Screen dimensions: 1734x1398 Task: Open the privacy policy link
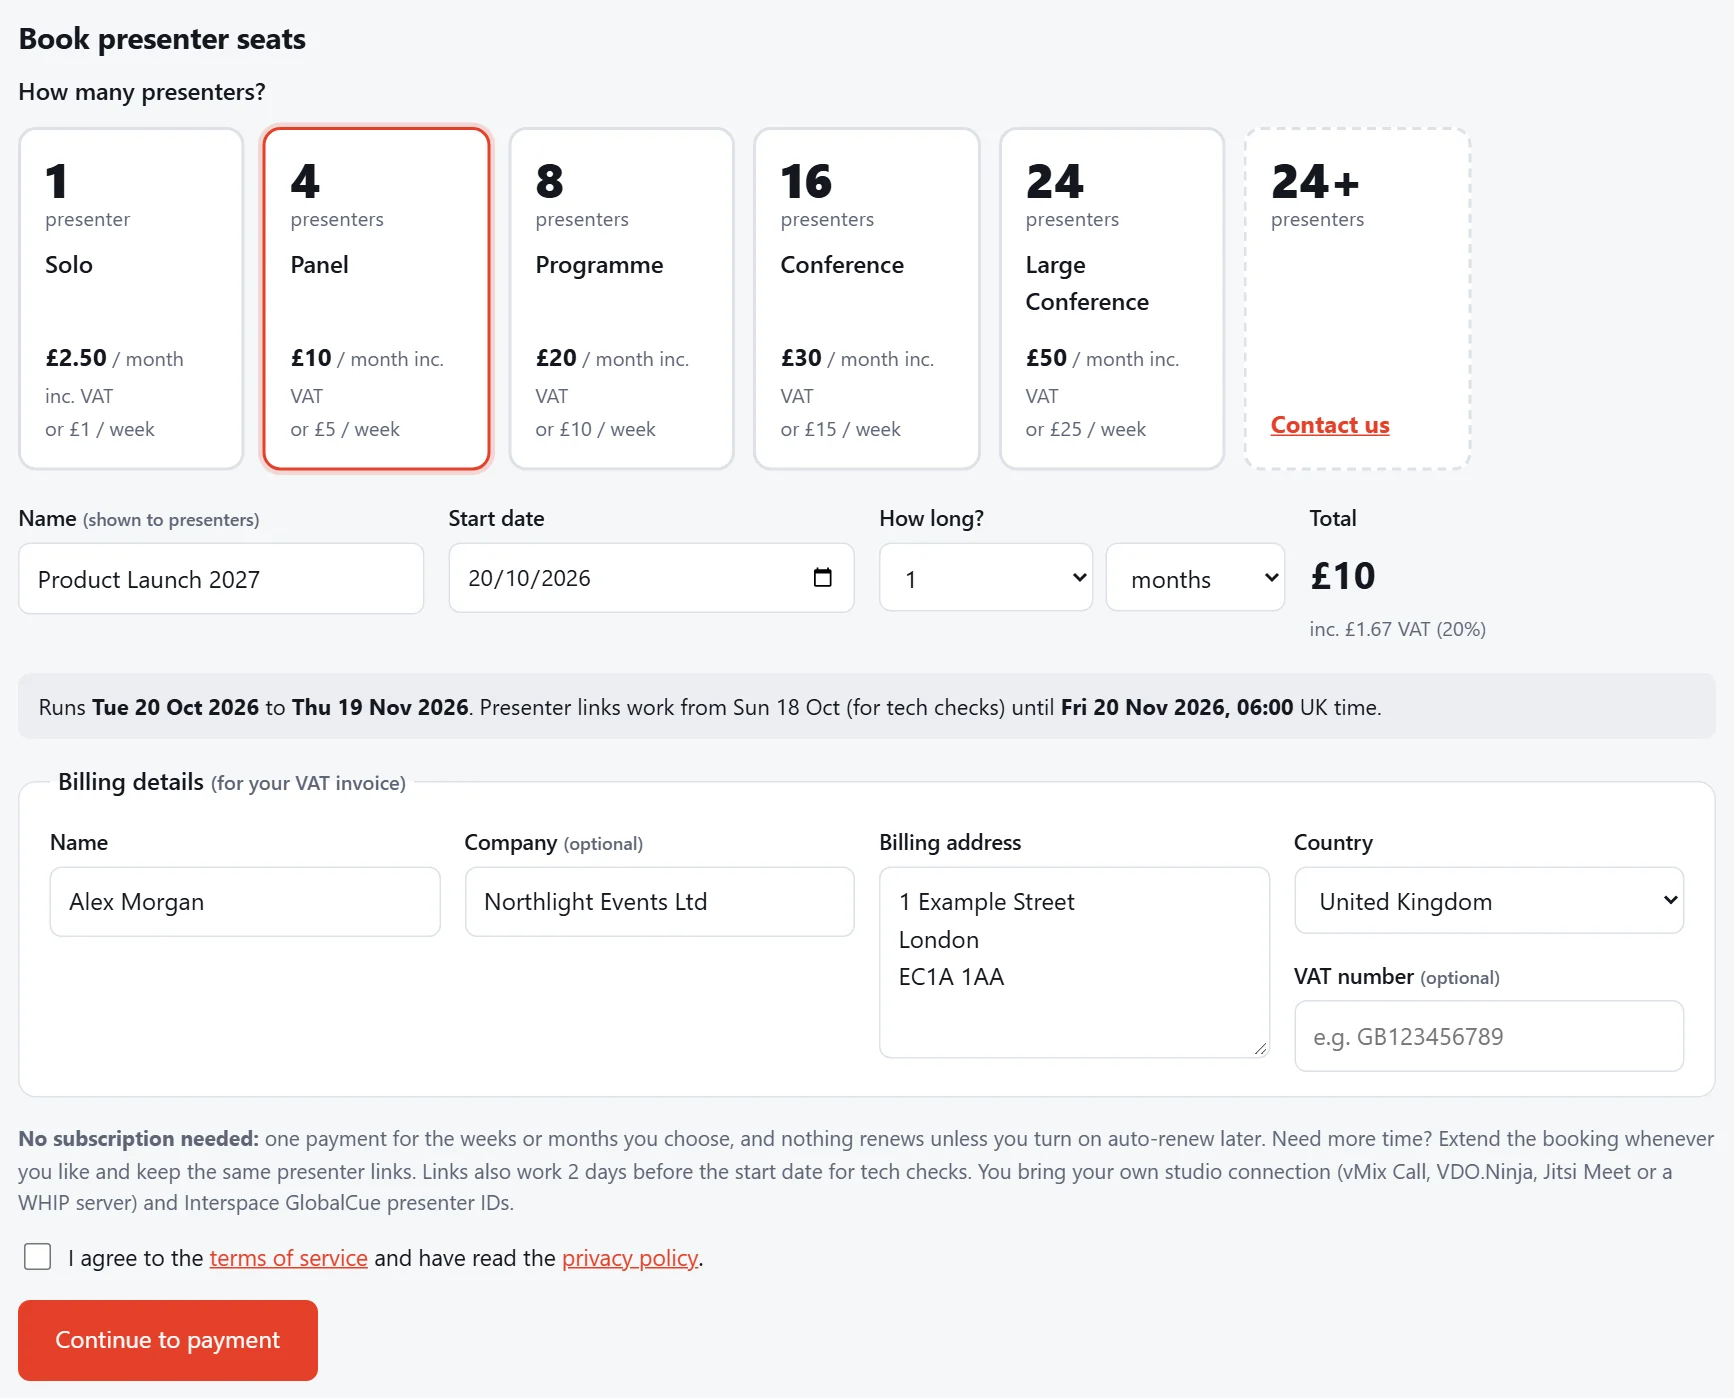coord(630,1258)
